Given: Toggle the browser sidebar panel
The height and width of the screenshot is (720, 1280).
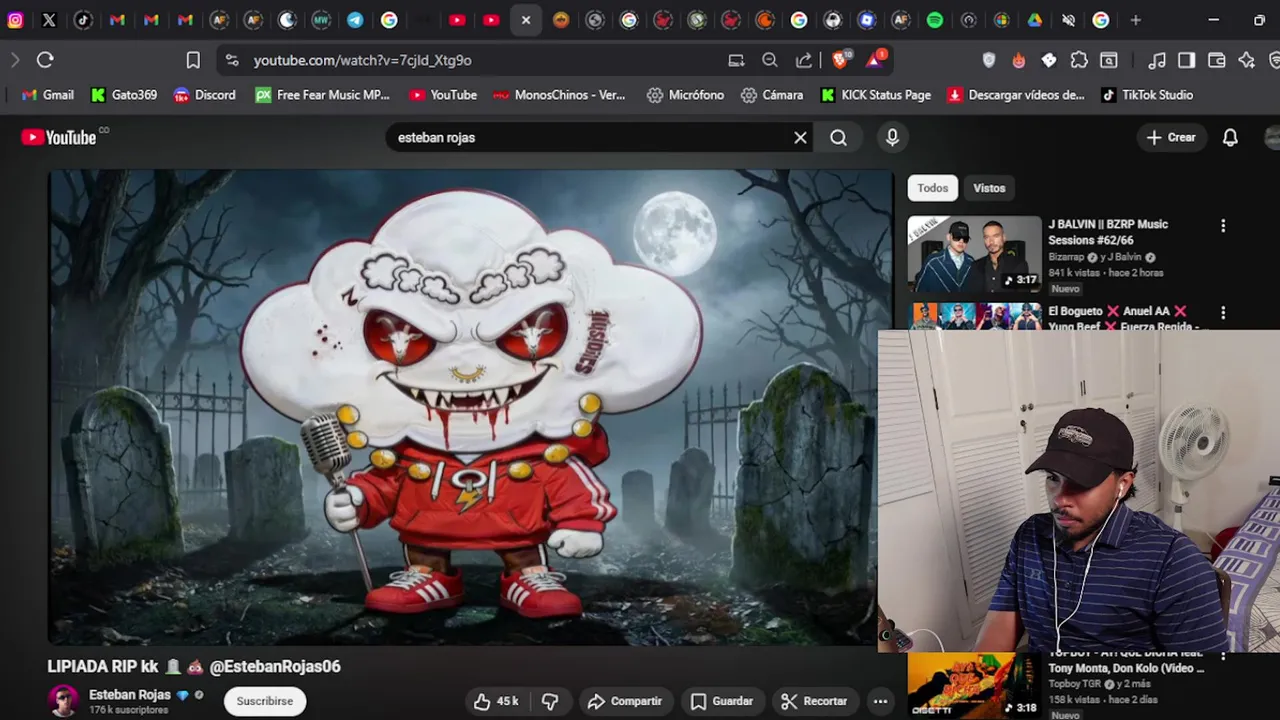Looking at the screenshot, I should 1187,60.
